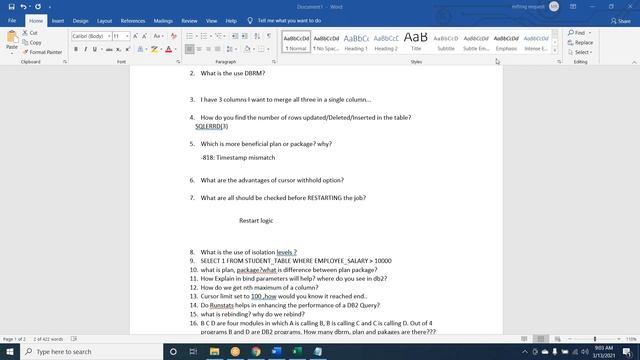640x360 pixels.
Task: Click the Windows taskbar search box
Action: [x=91, y=351]
